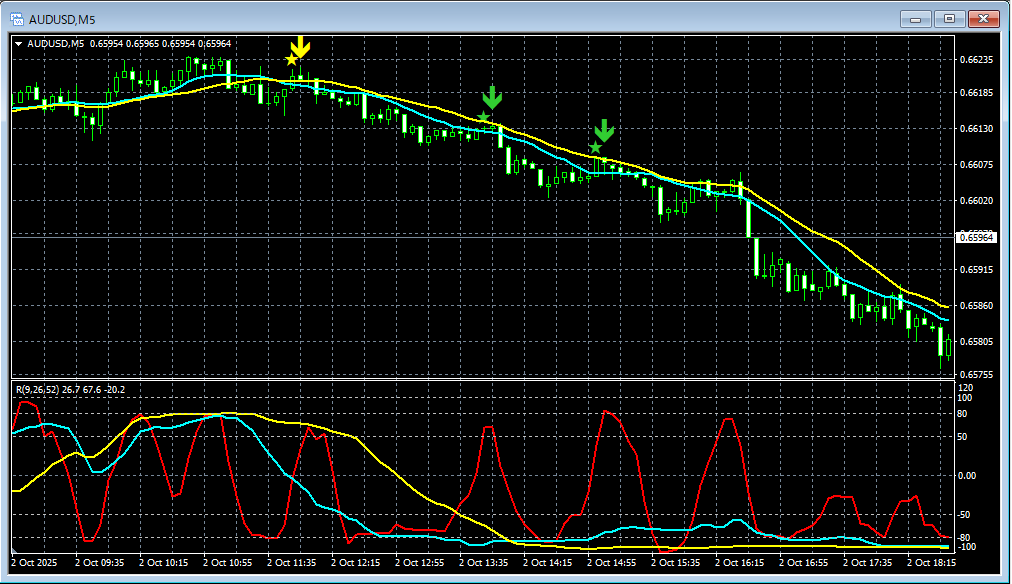Click the 0.65755 price scale label
Viewport: 1012px width, 584px height.
(x=976, y=375)
